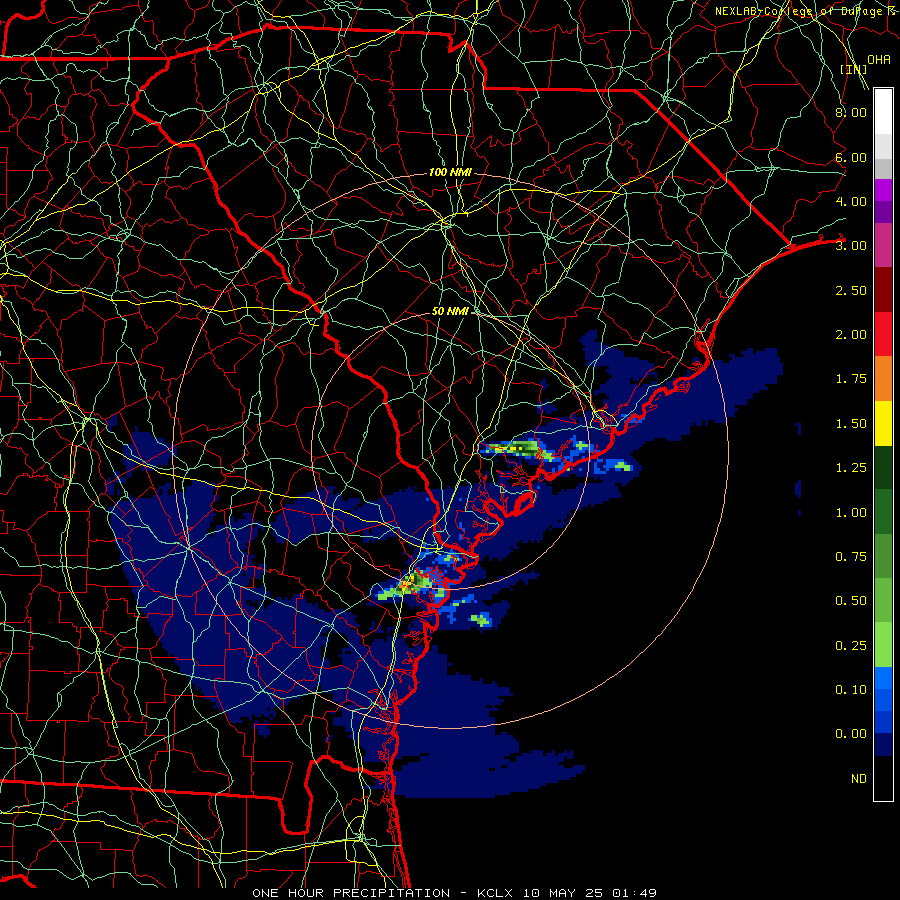Click the '2.00' legend value
Viewport: 900px width, 900px height.
851,335
